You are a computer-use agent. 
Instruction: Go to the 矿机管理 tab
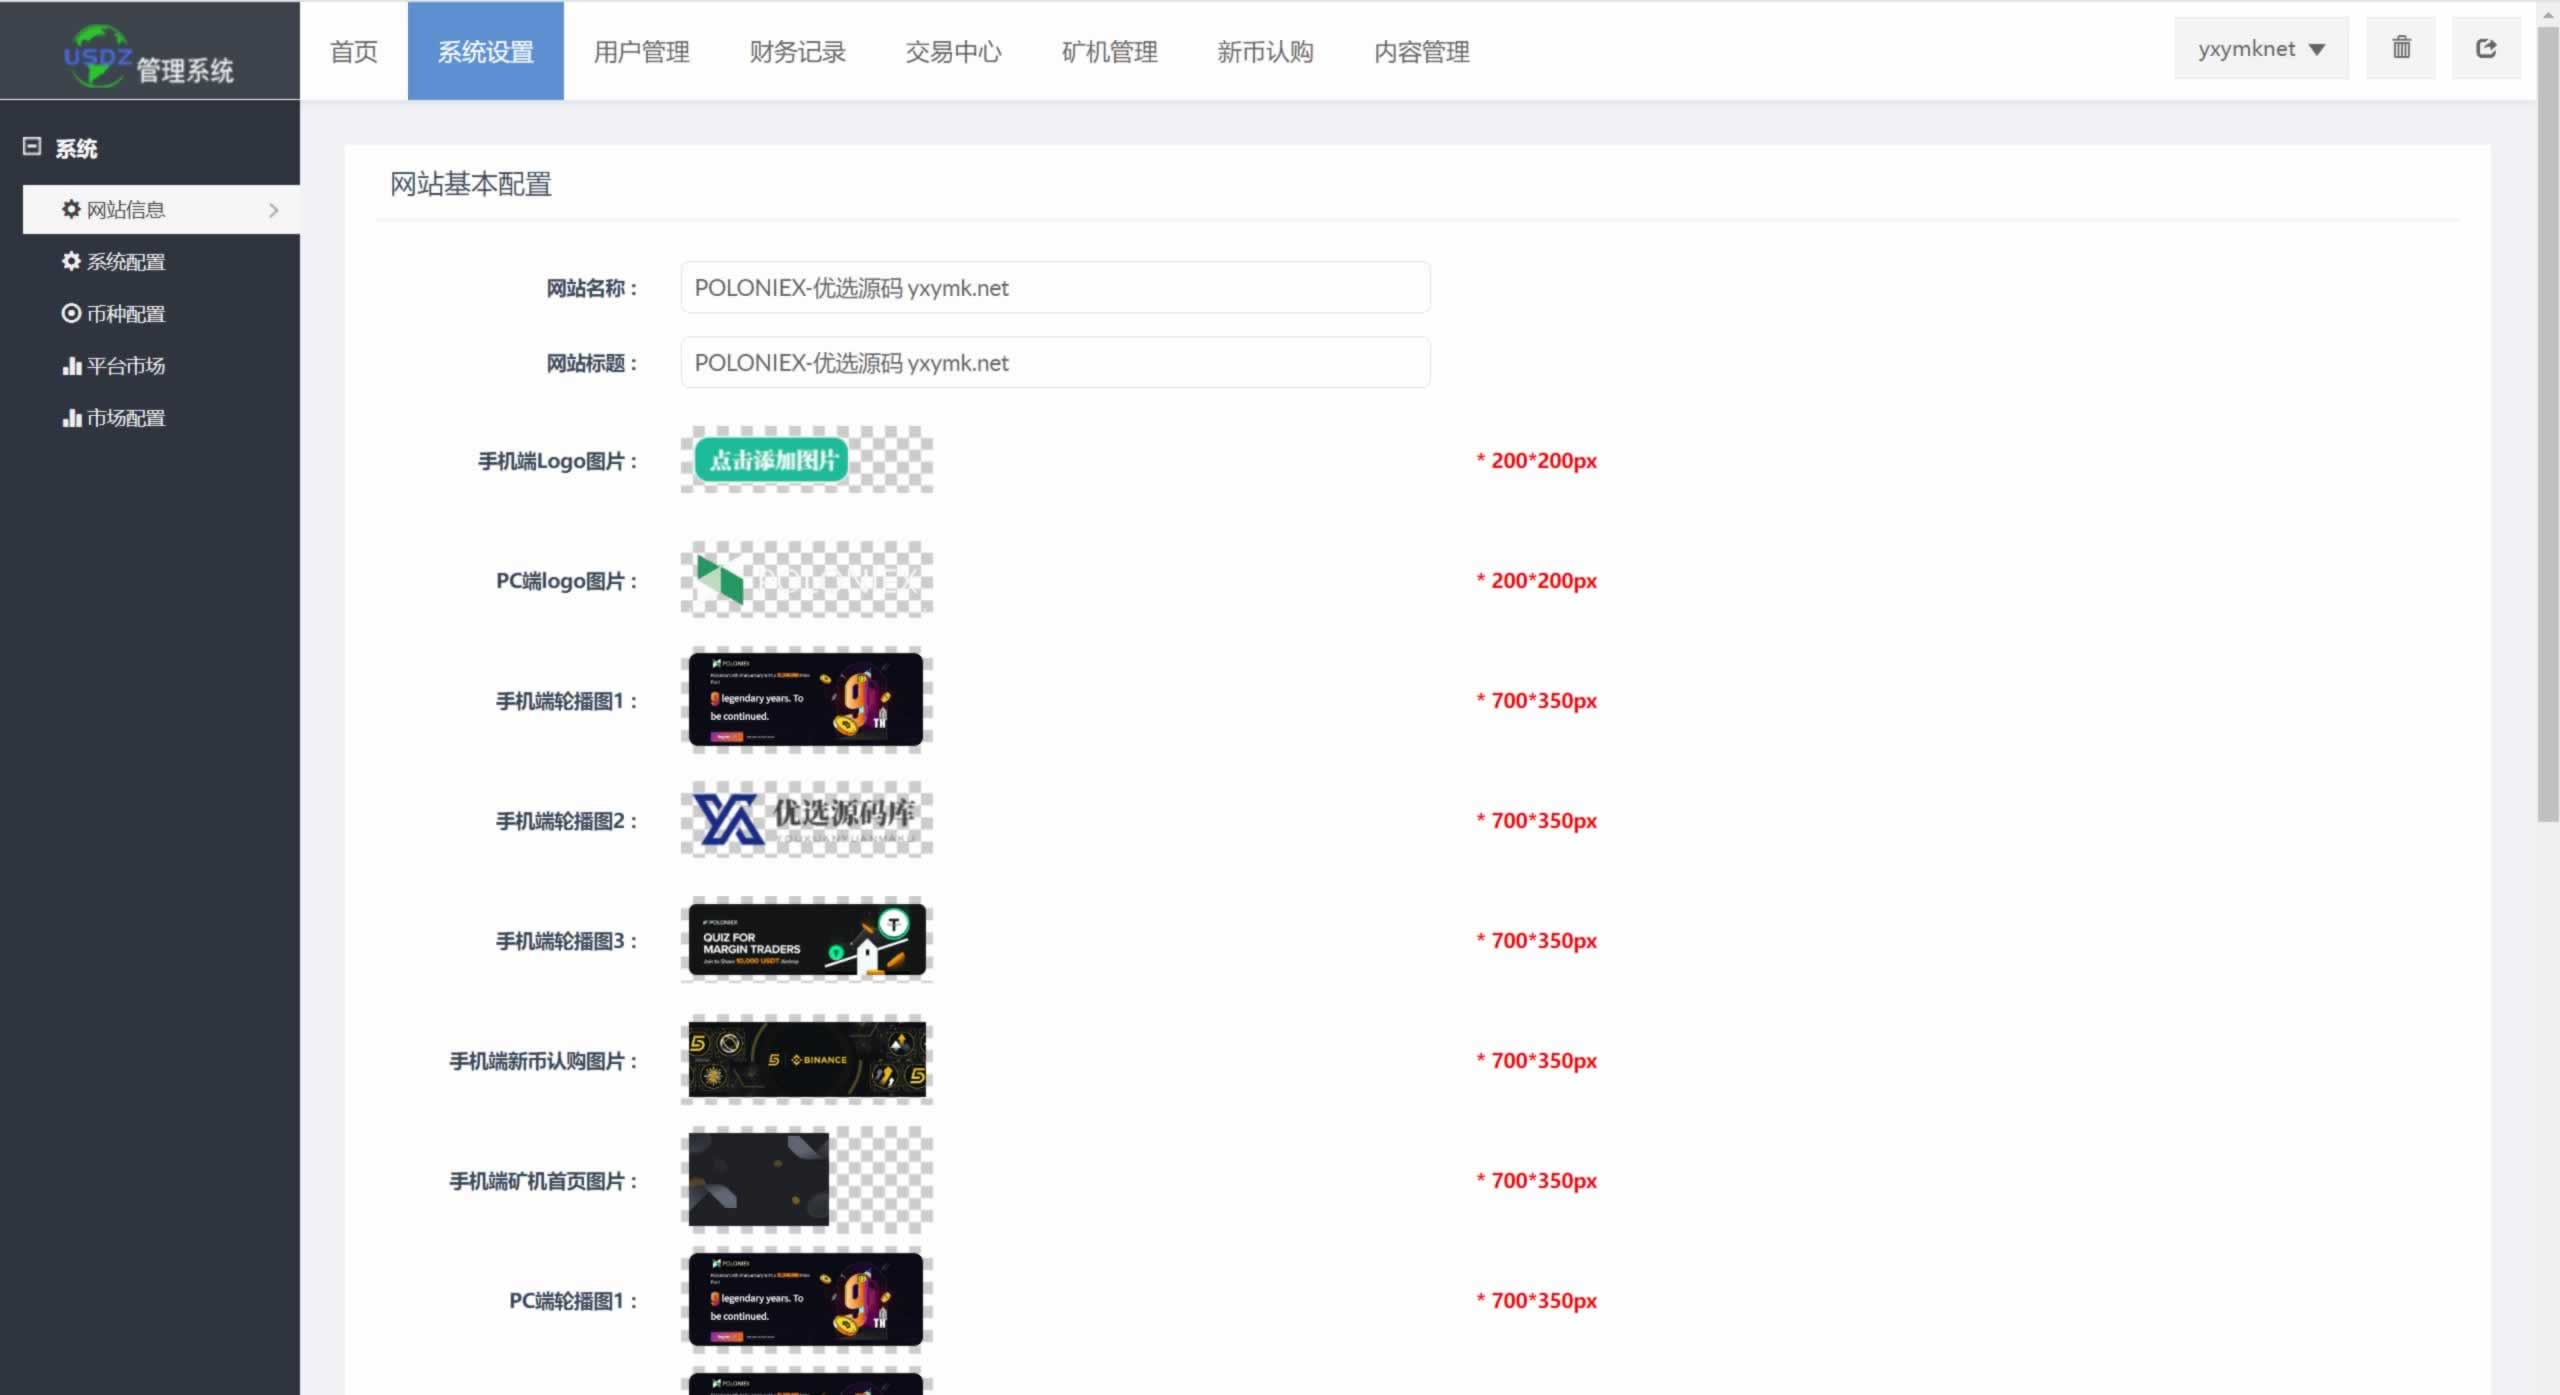1109,51
